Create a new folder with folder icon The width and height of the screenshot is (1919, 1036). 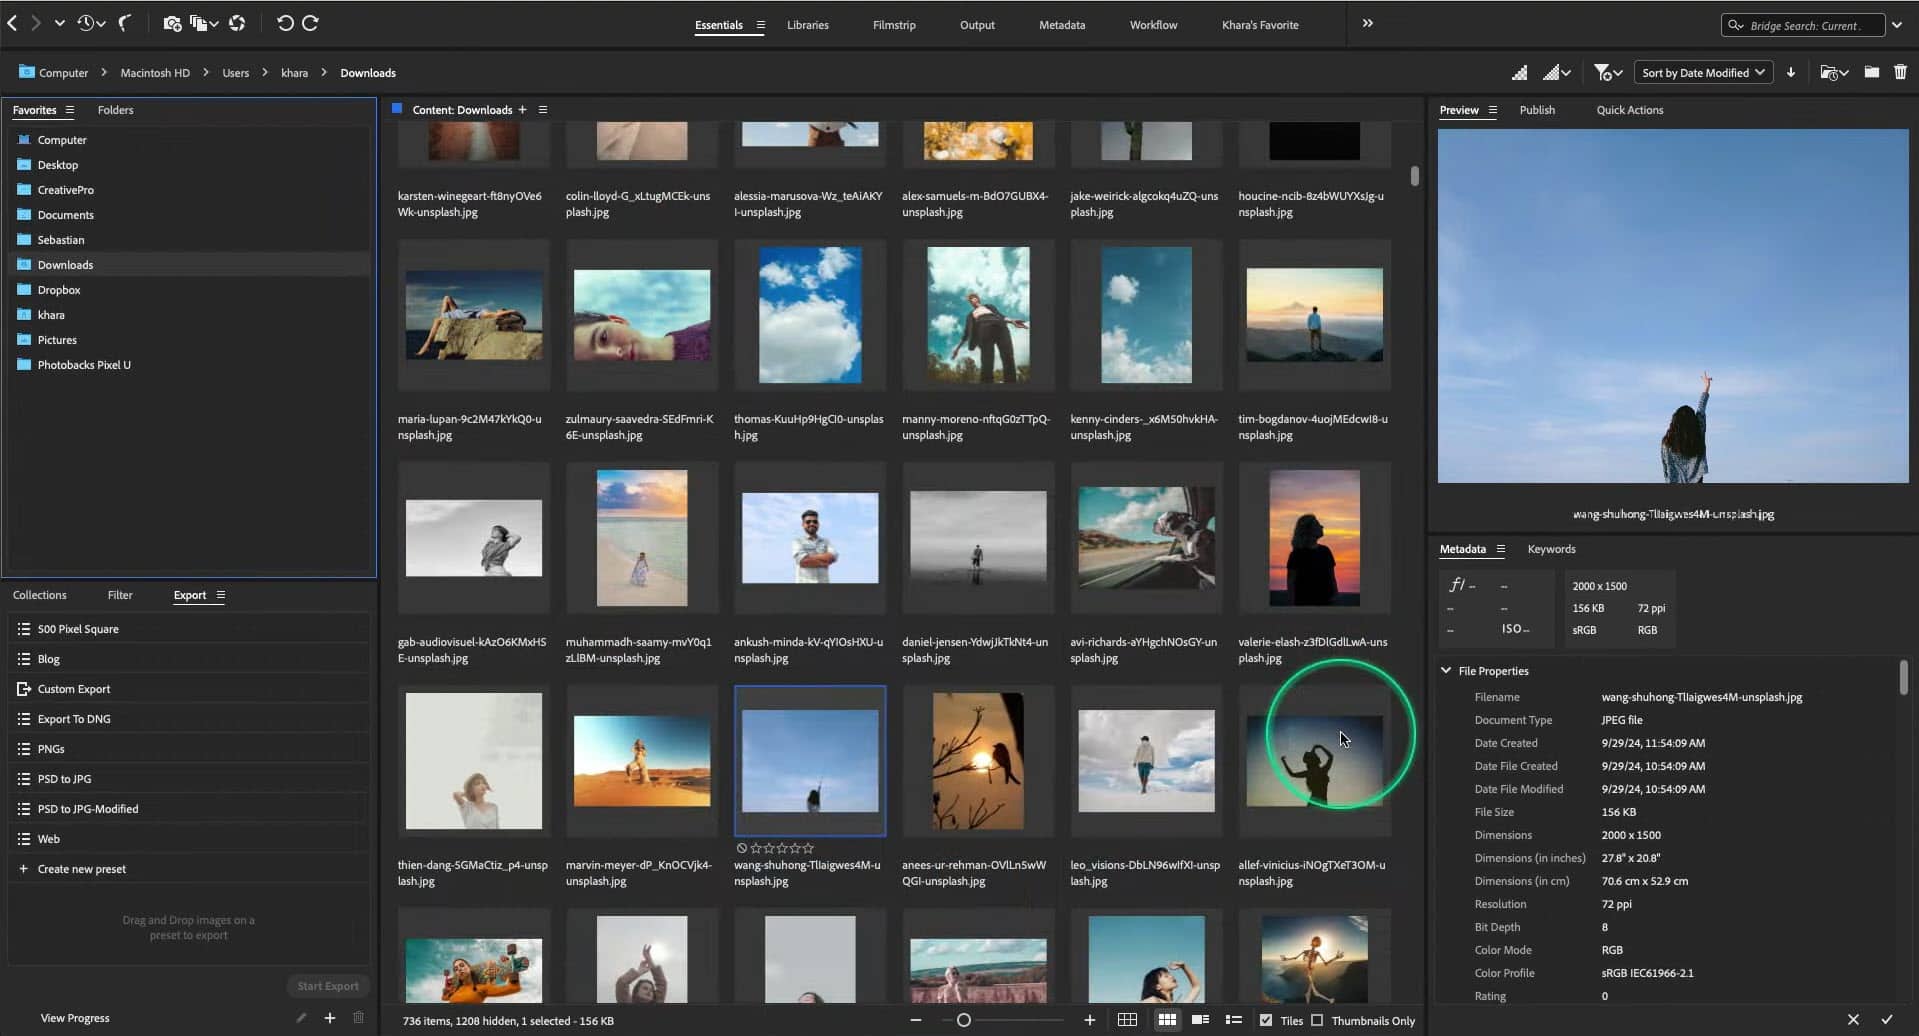[x=1871, y=72]
